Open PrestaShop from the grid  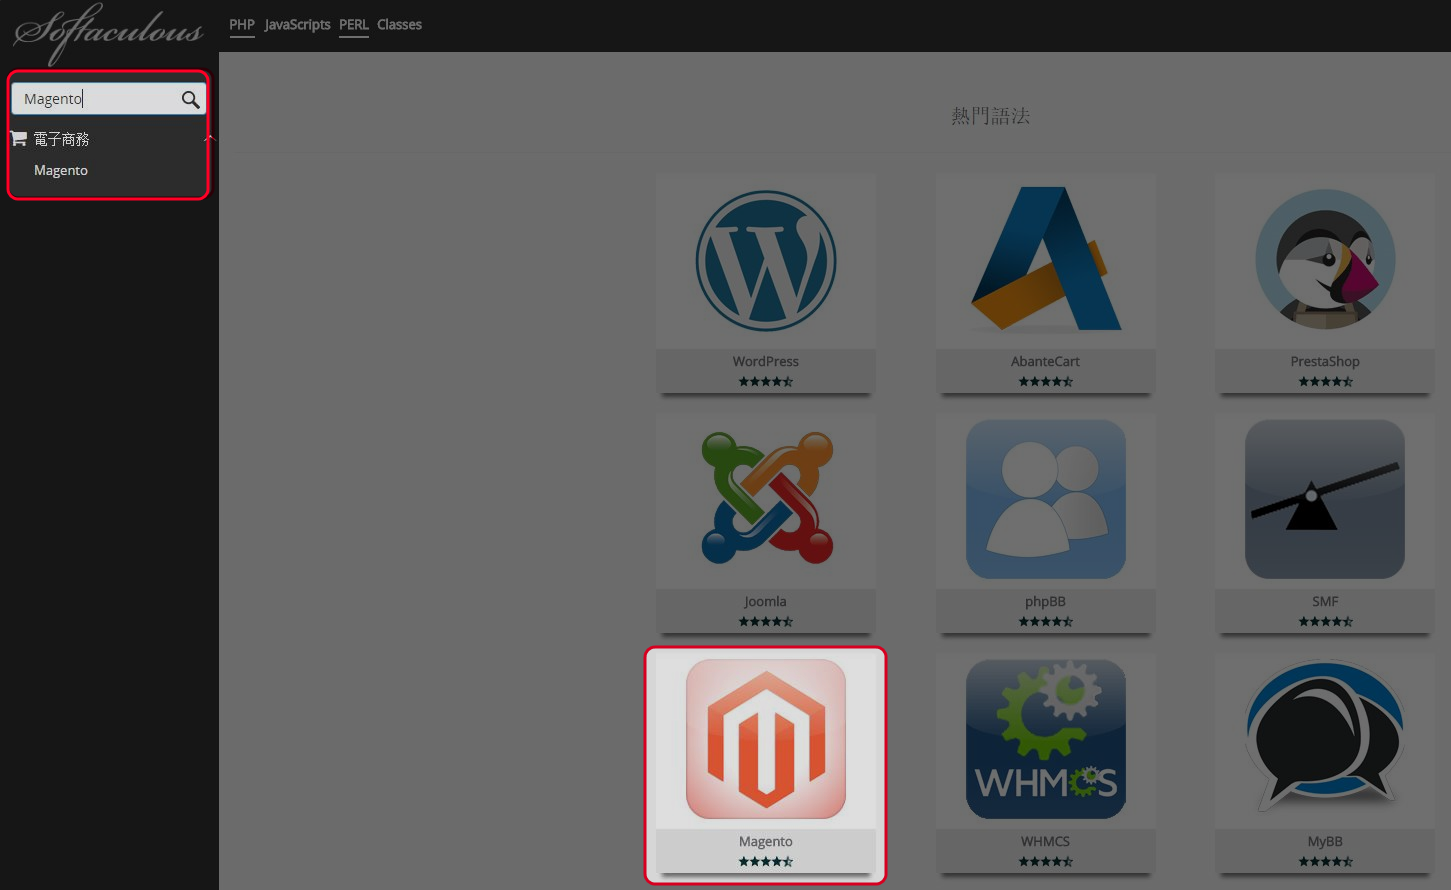point(1324,260)
